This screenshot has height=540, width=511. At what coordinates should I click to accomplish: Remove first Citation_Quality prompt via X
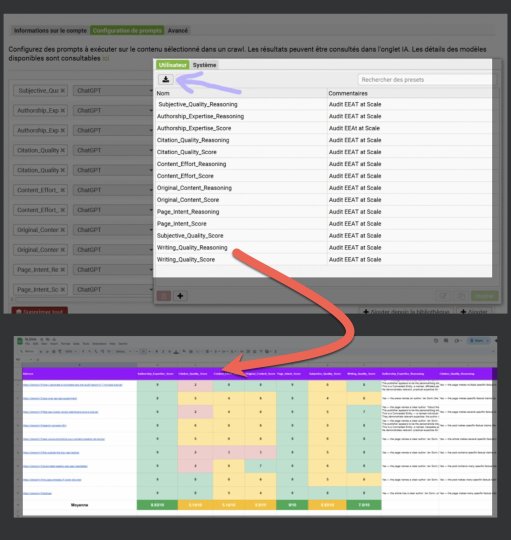(x=63, y=150)
